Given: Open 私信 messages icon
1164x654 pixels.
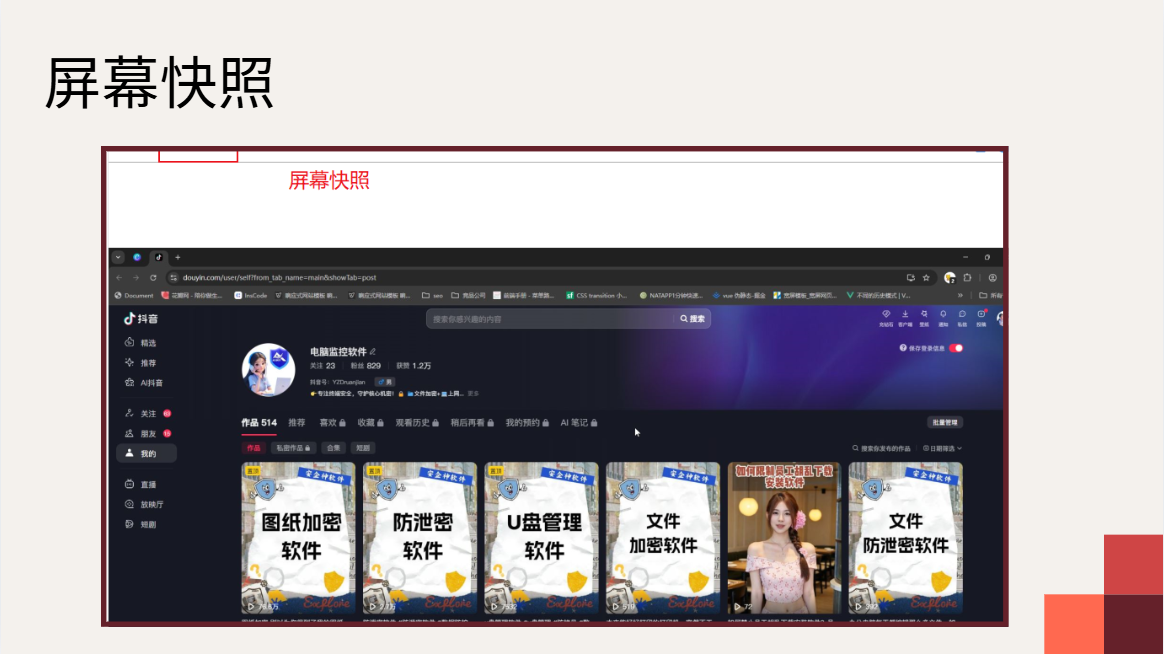Looking at the screenshot, I should (x=962, y=314).
